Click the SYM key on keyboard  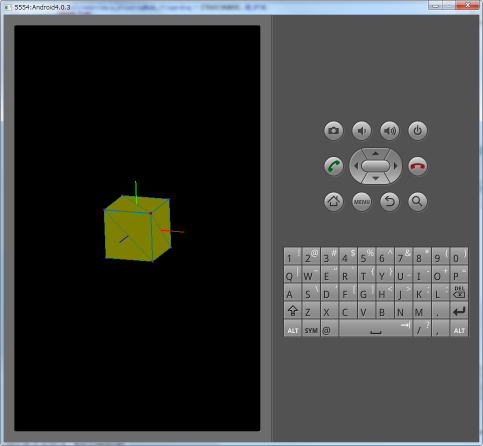pos(311,329)
